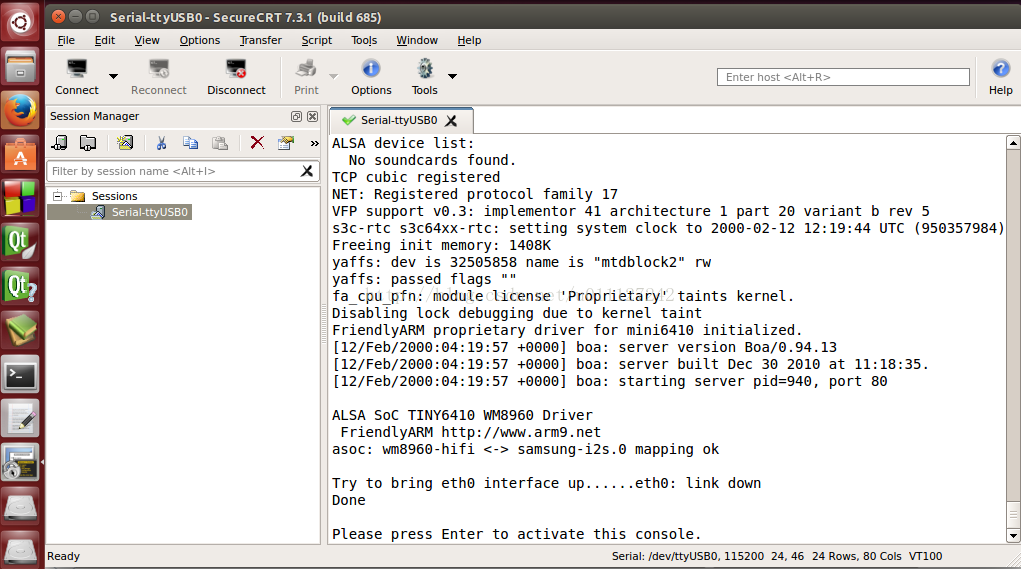
Task: Click the session Properties icon
Action: pos(286,143)
